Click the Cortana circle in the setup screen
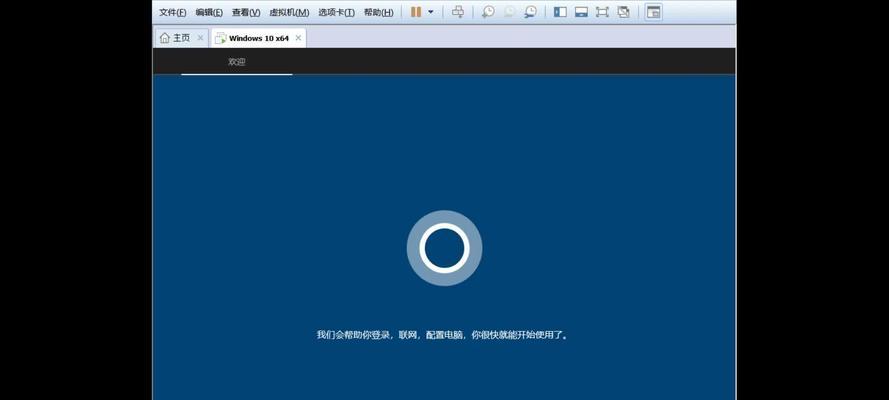This screenshot has height=400, width=889. 444,248
